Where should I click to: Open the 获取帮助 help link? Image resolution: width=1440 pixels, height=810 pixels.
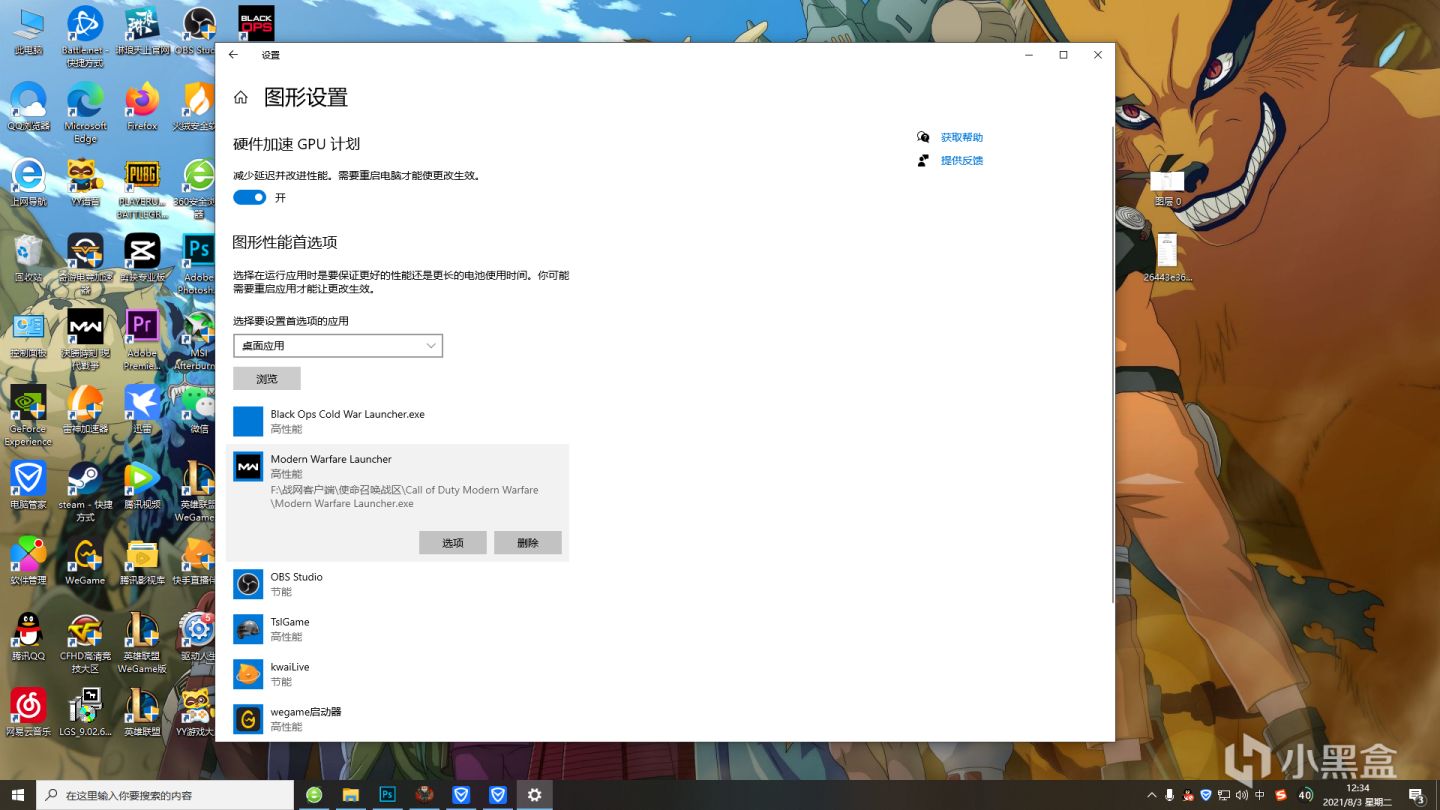(962, 137)
